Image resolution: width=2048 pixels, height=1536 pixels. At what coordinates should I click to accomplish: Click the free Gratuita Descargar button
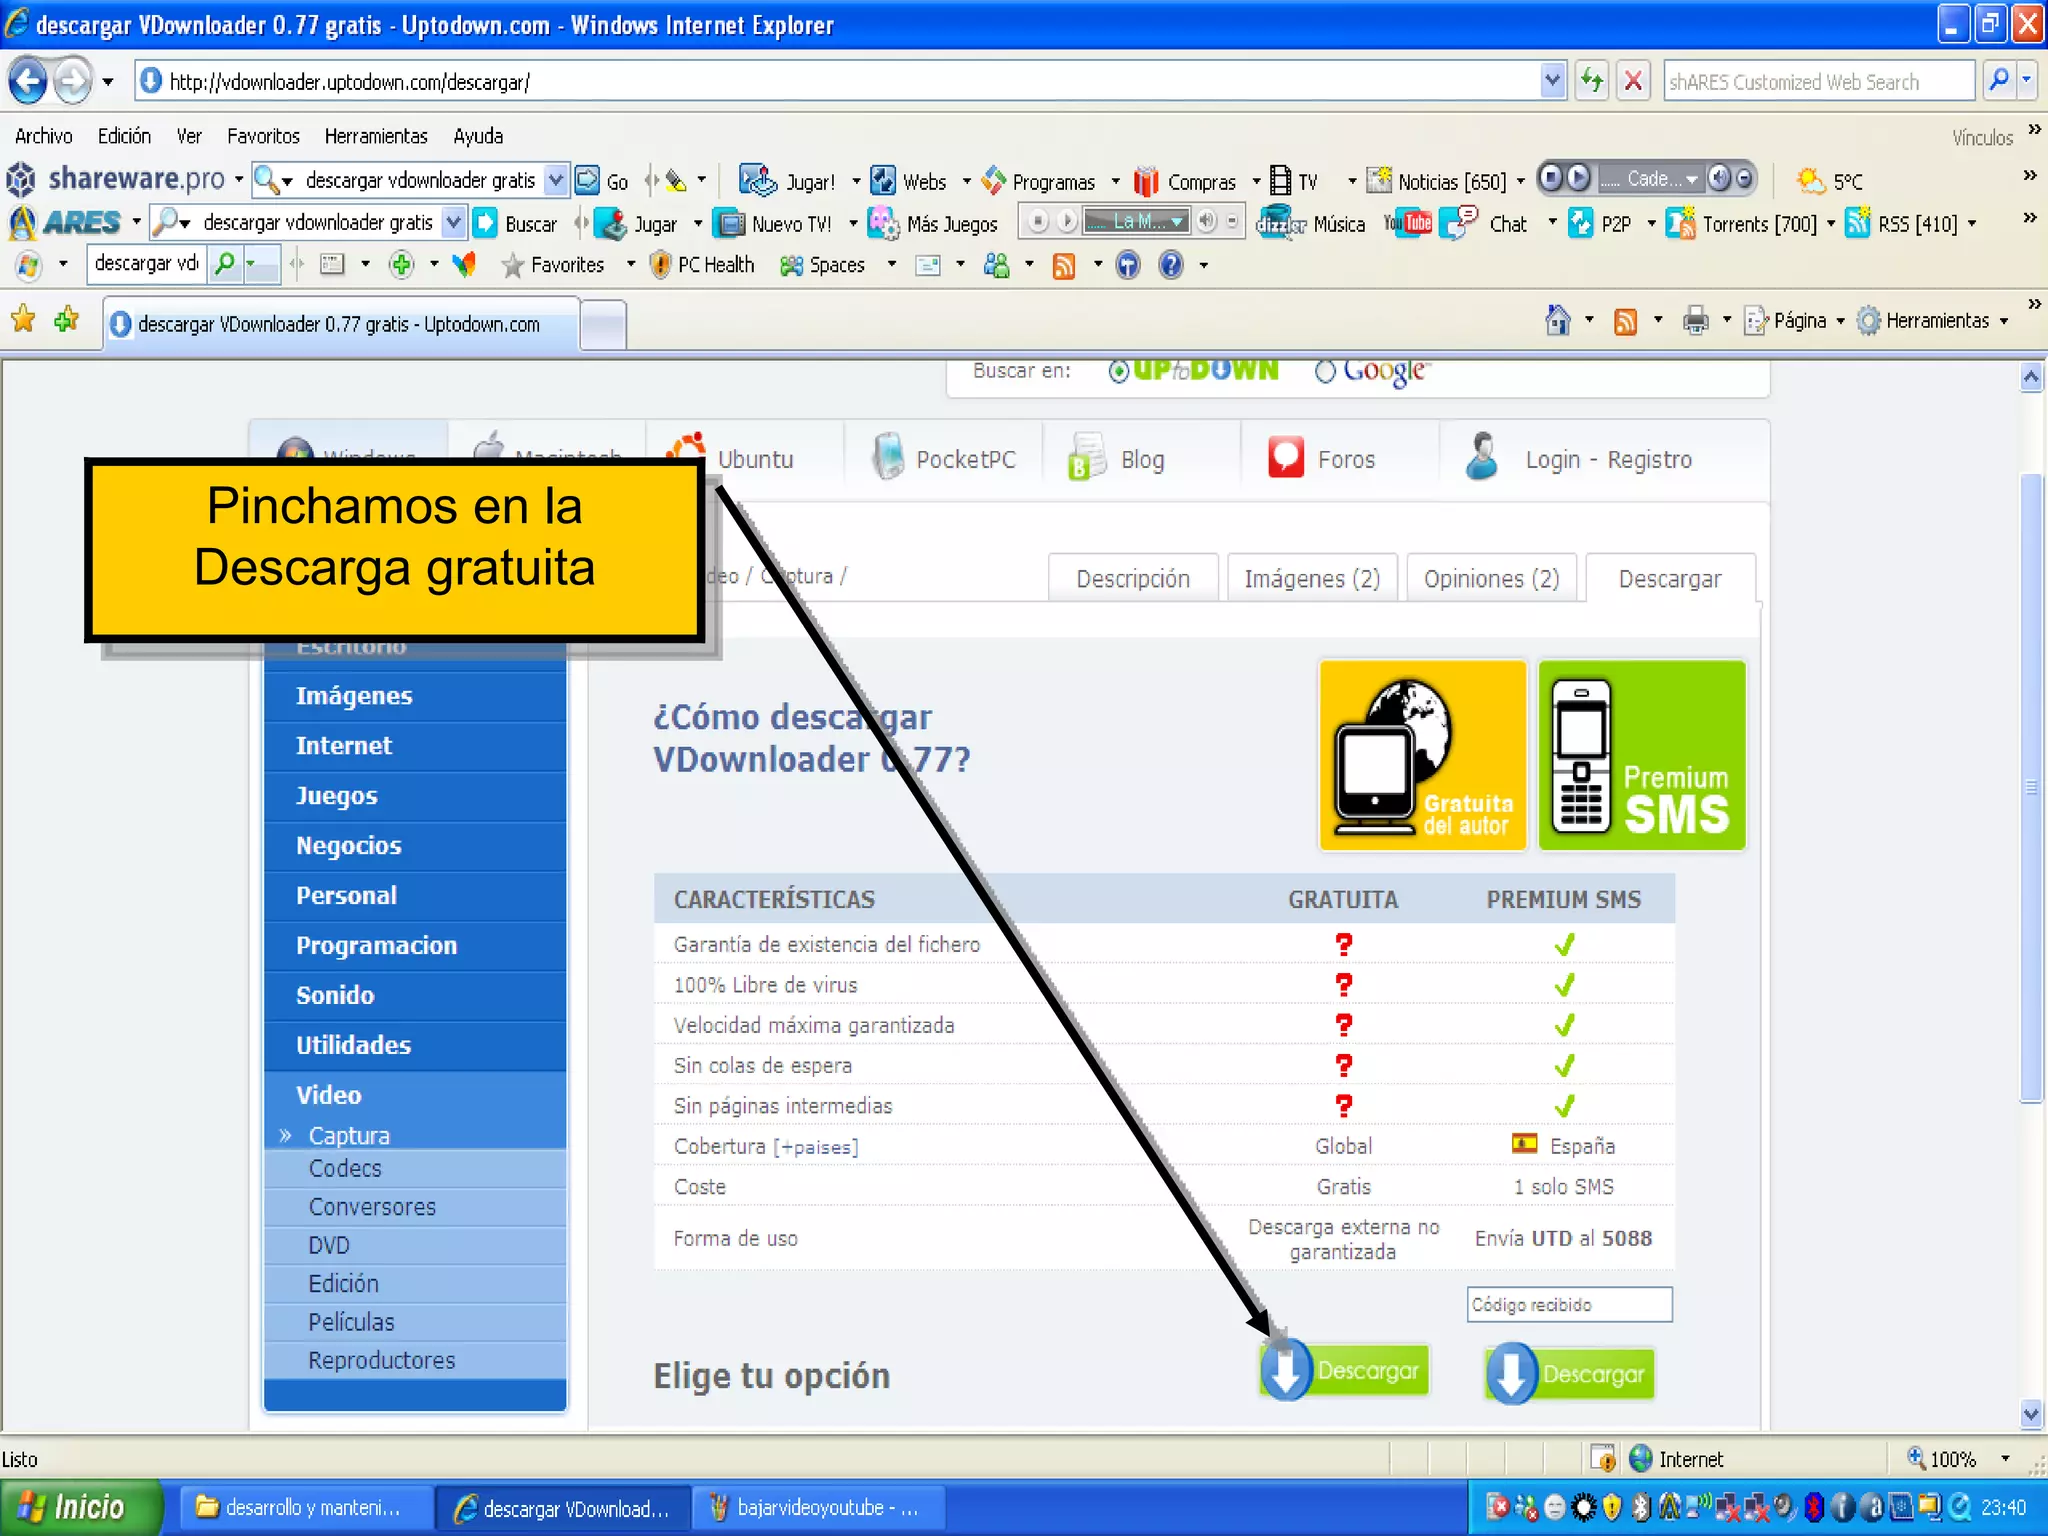point(1345,1370)
